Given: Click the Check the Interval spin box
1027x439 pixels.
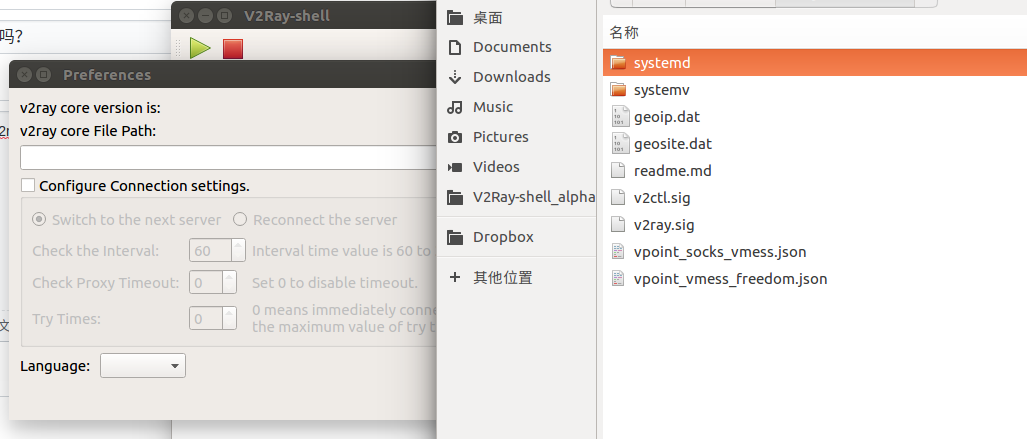Looking at the screenshot, I should [217, 251].
